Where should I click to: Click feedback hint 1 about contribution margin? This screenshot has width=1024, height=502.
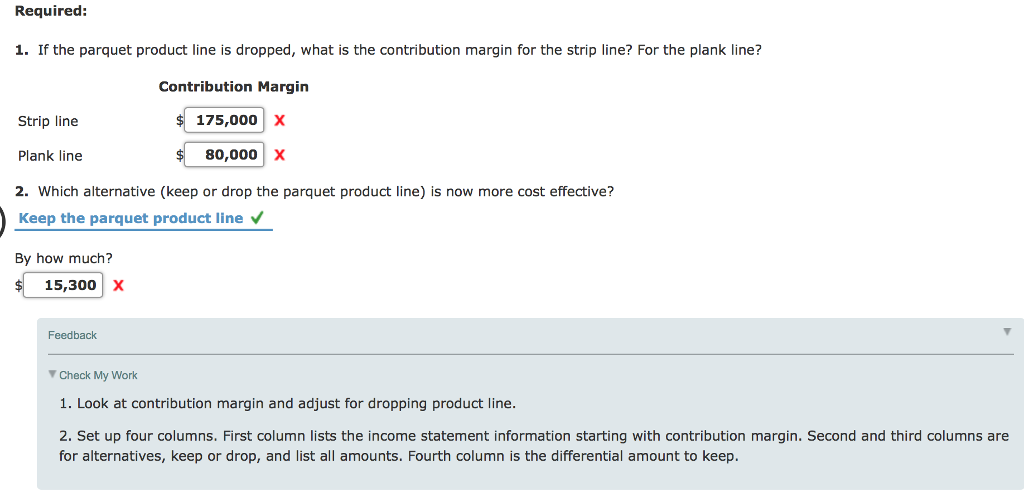click(287, 403)
